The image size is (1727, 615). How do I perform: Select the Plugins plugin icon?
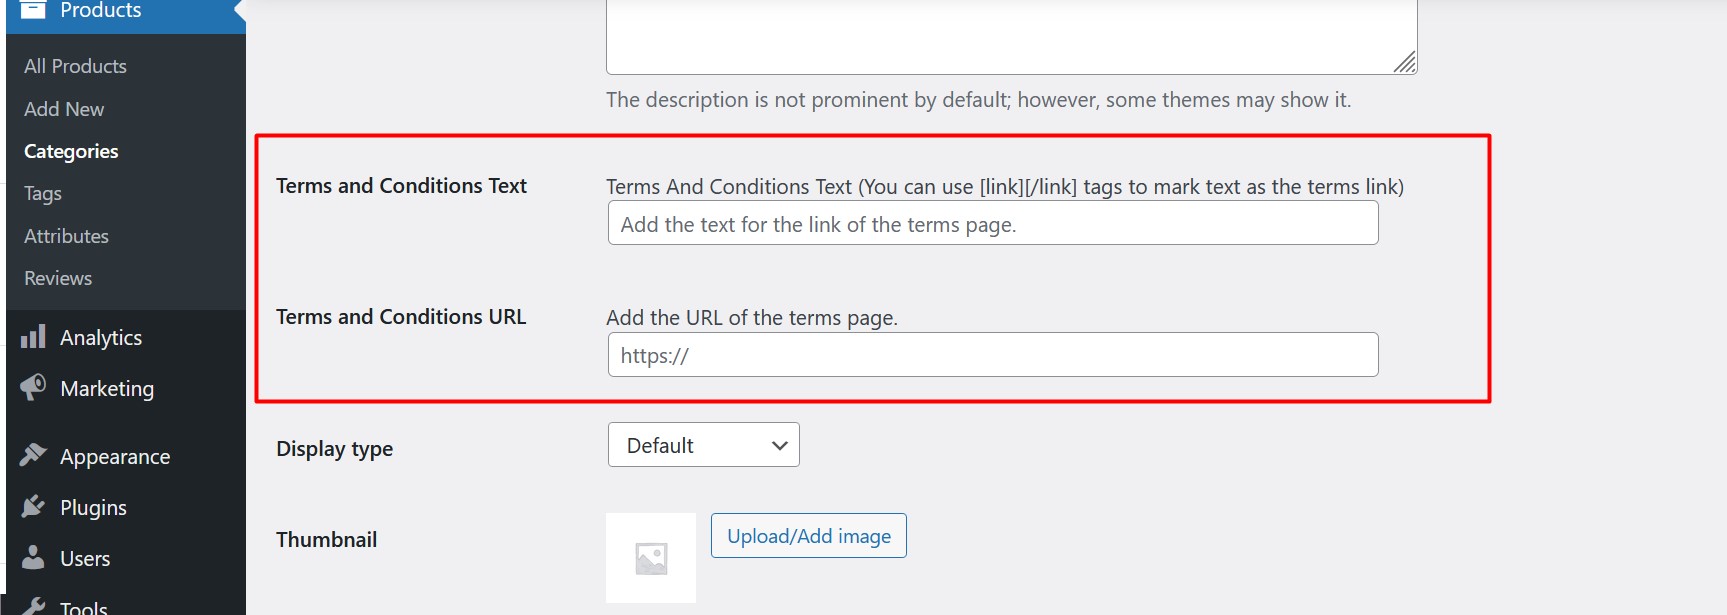[33, 507]
